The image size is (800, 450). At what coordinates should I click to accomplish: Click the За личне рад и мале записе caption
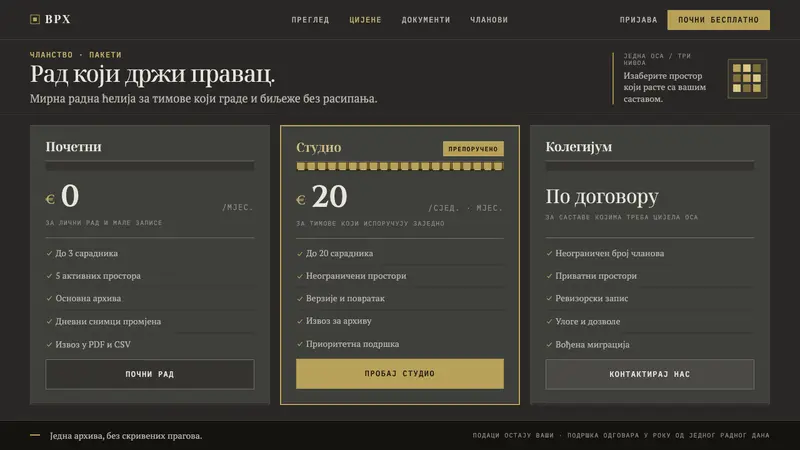click(x=104, y=223)
